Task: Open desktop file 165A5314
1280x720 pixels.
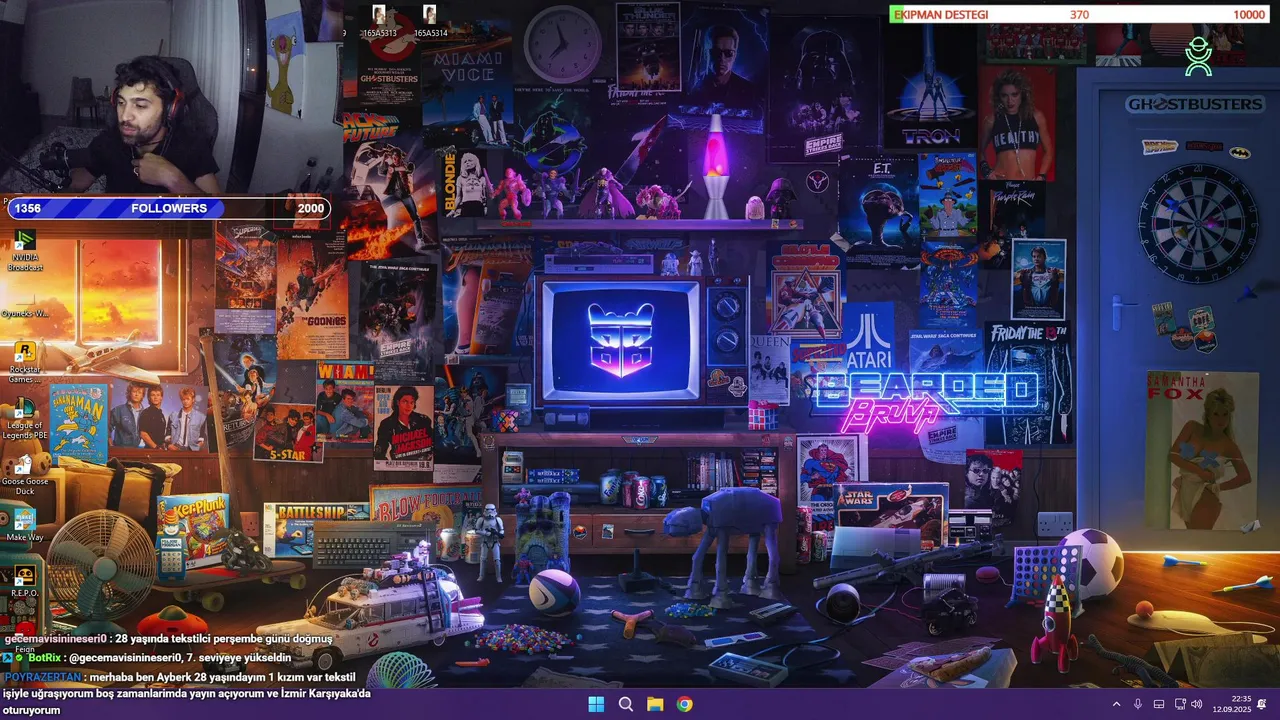Action: (430, 22)
